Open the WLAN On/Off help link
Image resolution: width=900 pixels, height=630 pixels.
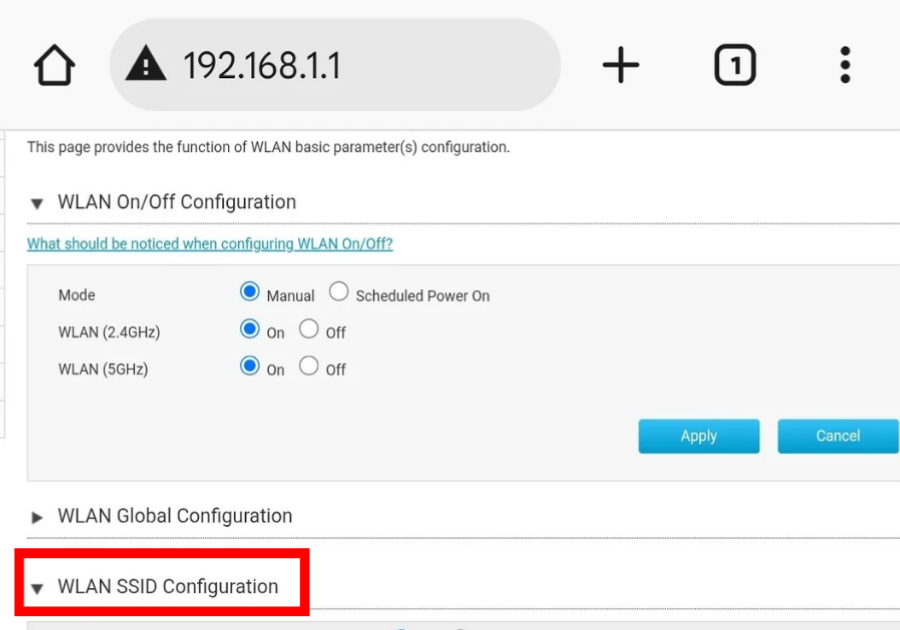click(210, 244)
